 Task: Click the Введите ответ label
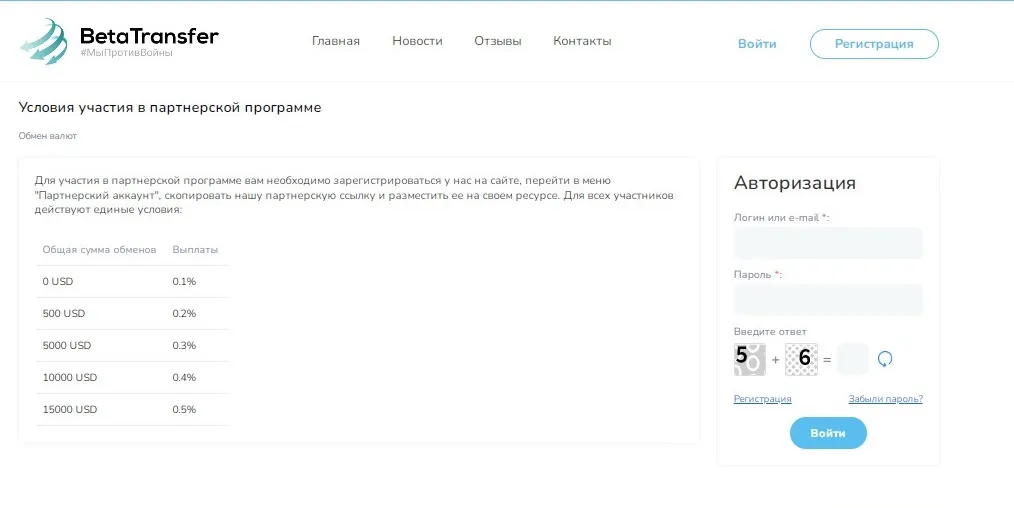coord(770,332)
